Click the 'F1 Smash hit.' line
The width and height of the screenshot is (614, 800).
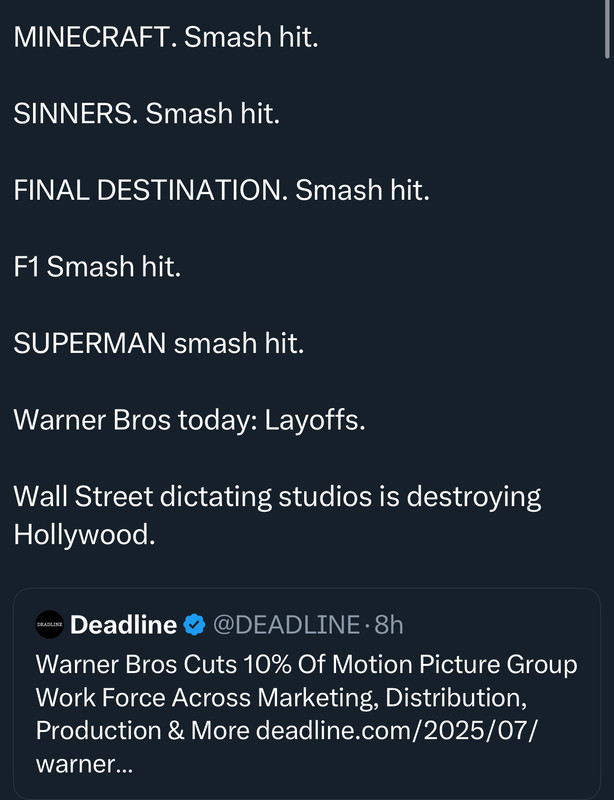click(x=97, y=266)
